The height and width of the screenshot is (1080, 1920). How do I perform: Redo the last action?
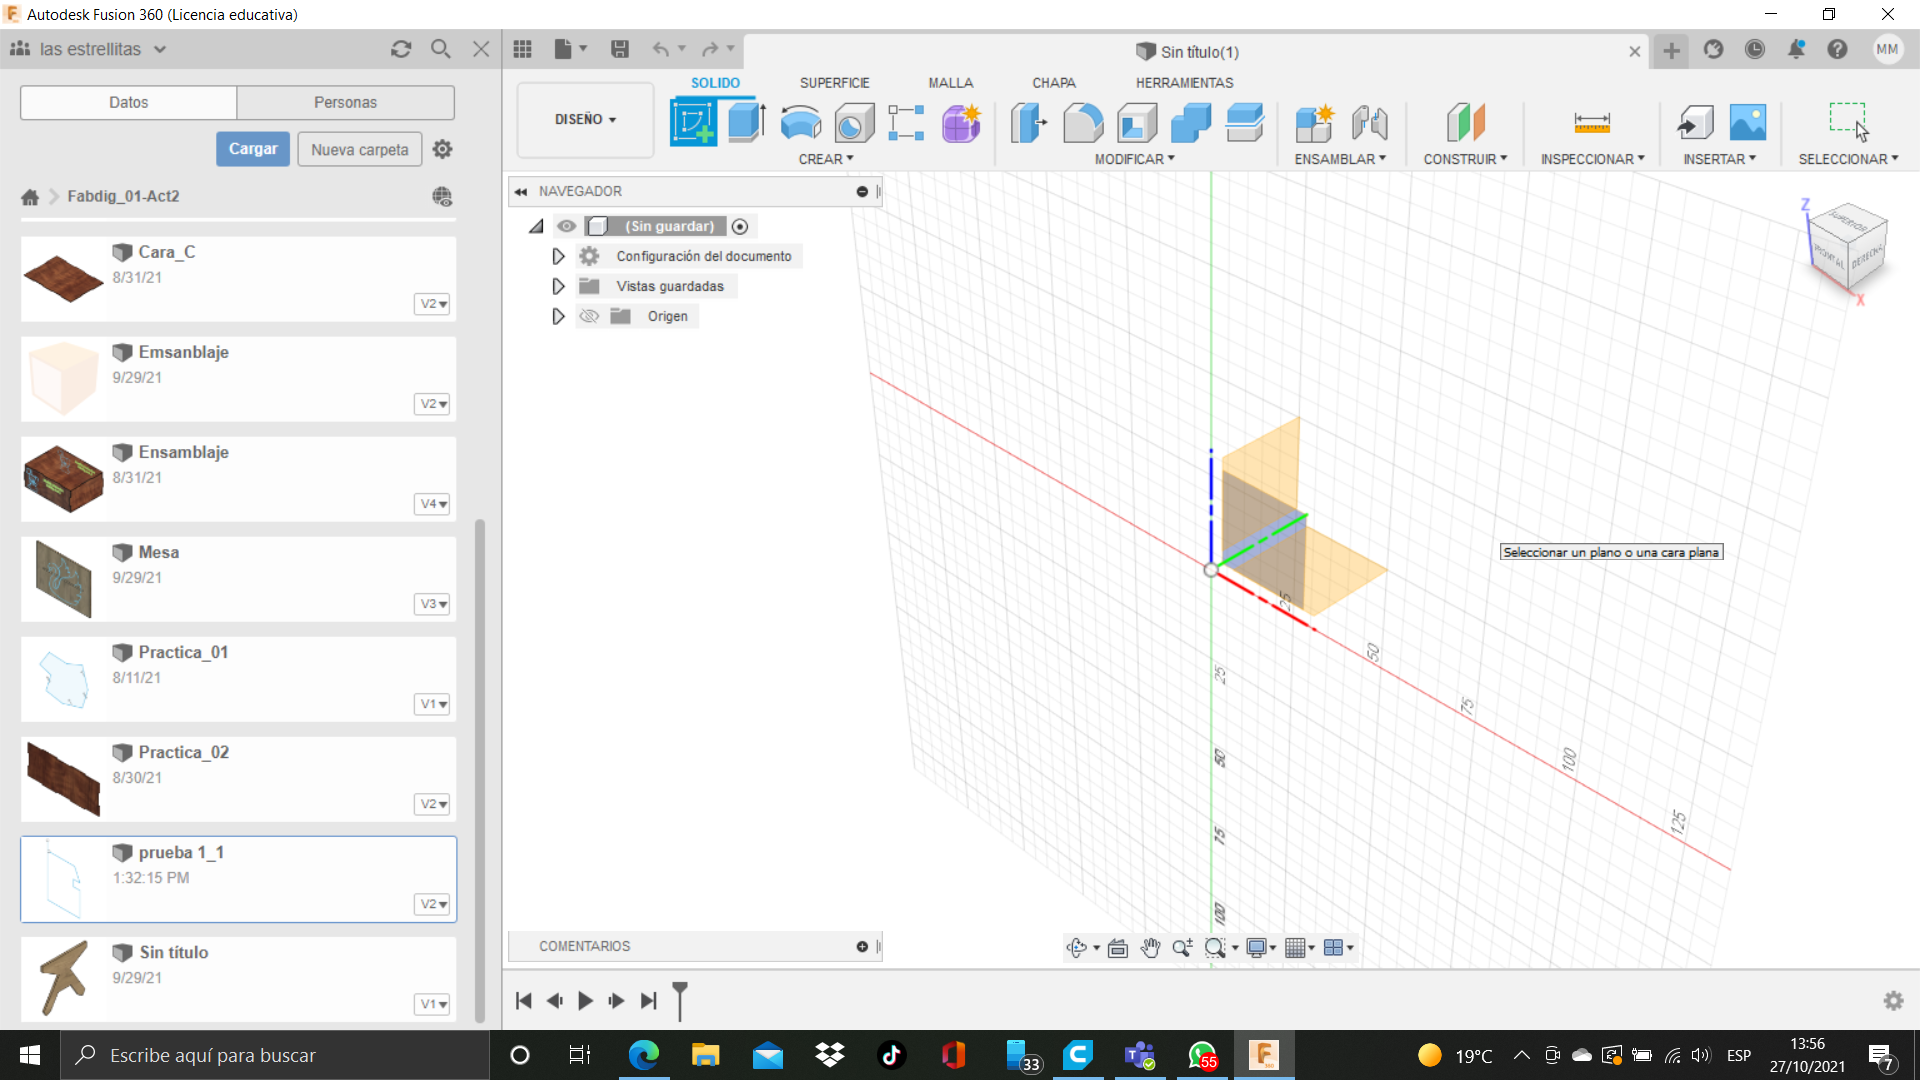[x=710, y=49]
